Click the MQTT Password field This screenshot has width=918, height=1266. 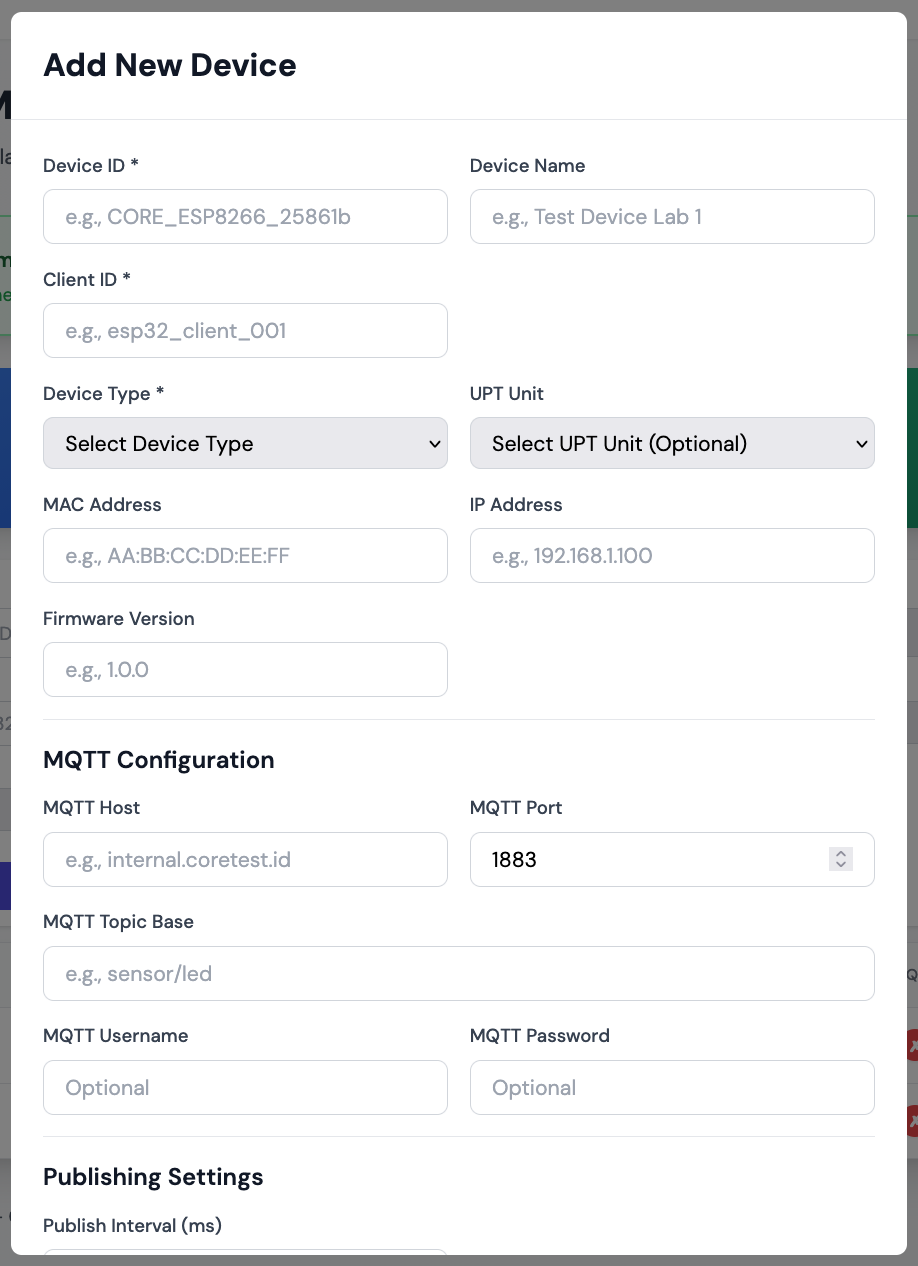click(x=672, y=1087)
